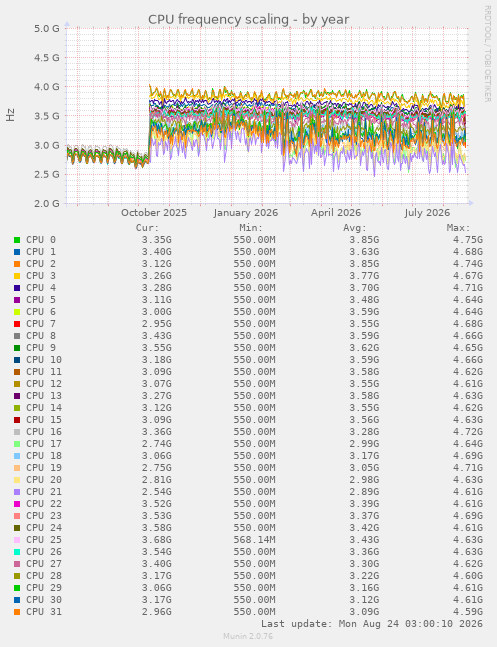Click the 'CPU 8' legend label

[41, 335]
